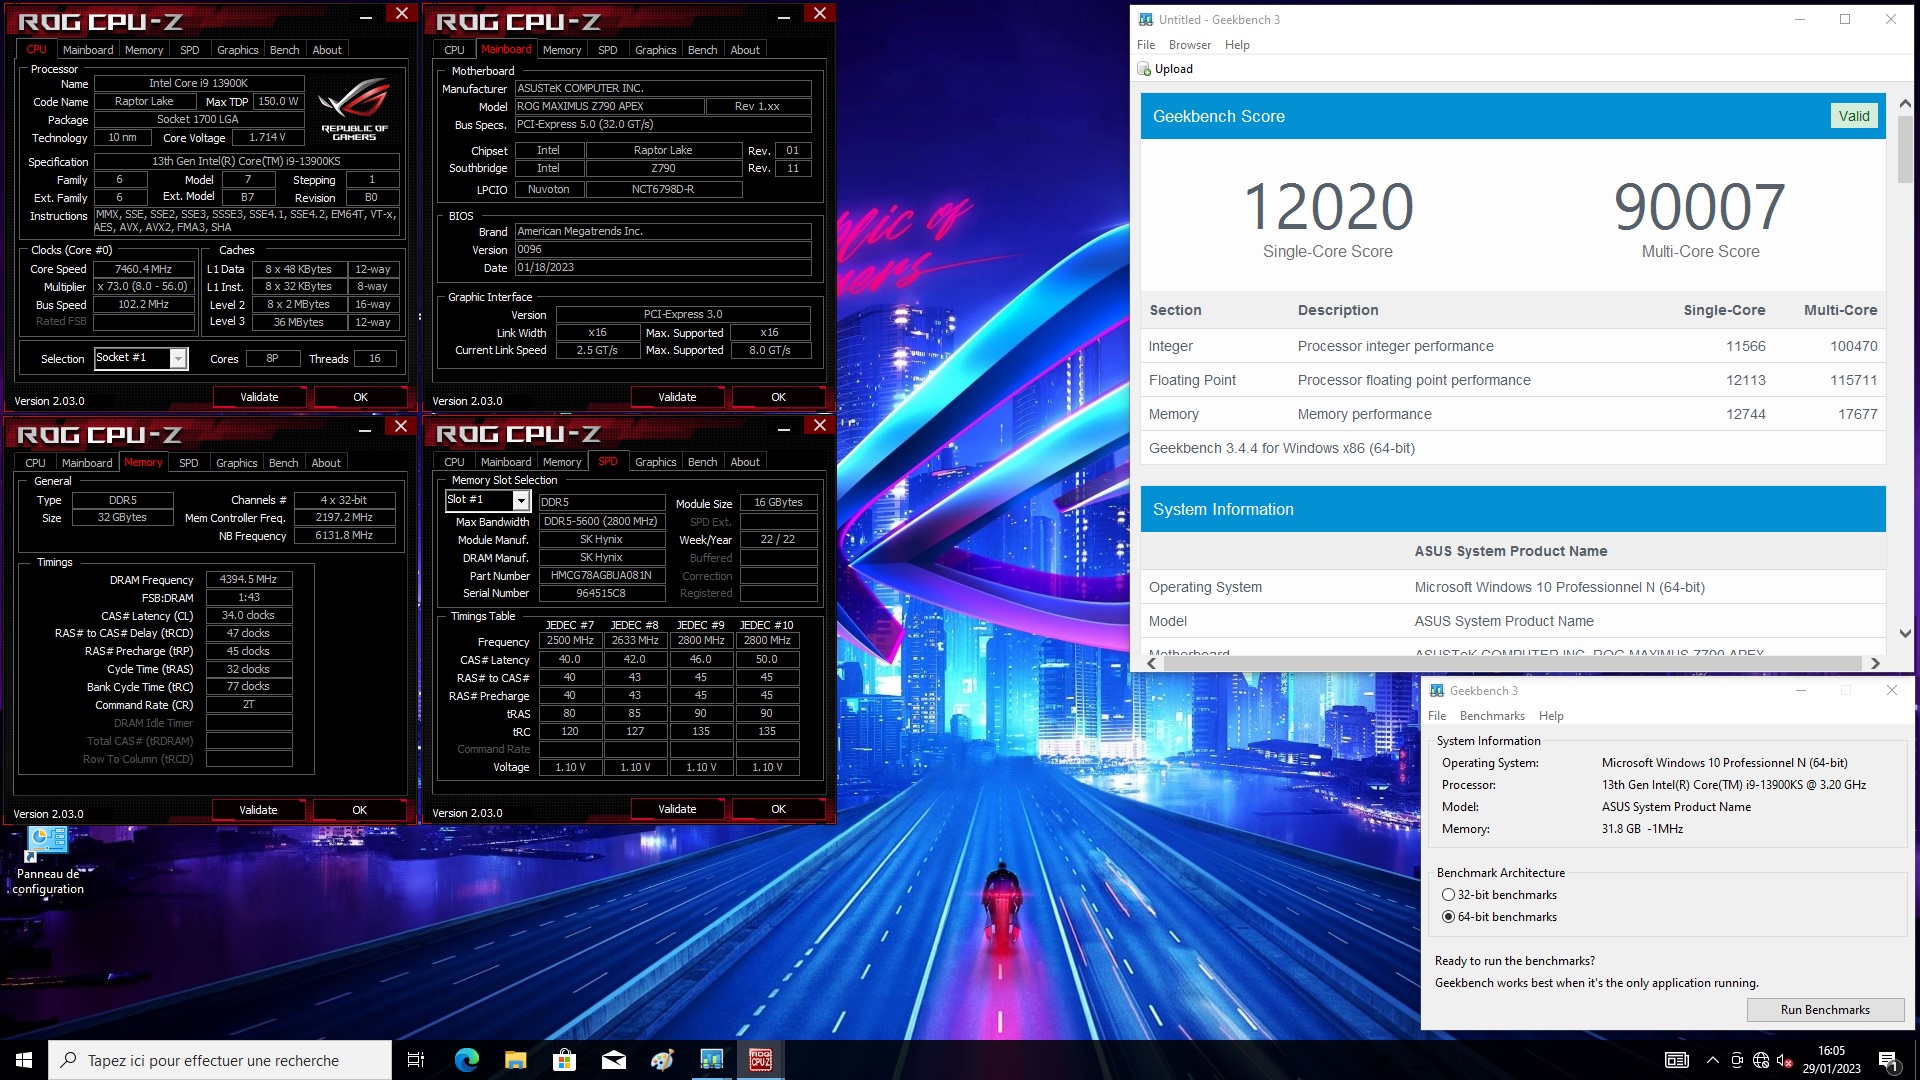The image size is (1920, 1080).
Task: Click the Geekbench results vertical scrollbar thumb
Action: [1905, 149]
